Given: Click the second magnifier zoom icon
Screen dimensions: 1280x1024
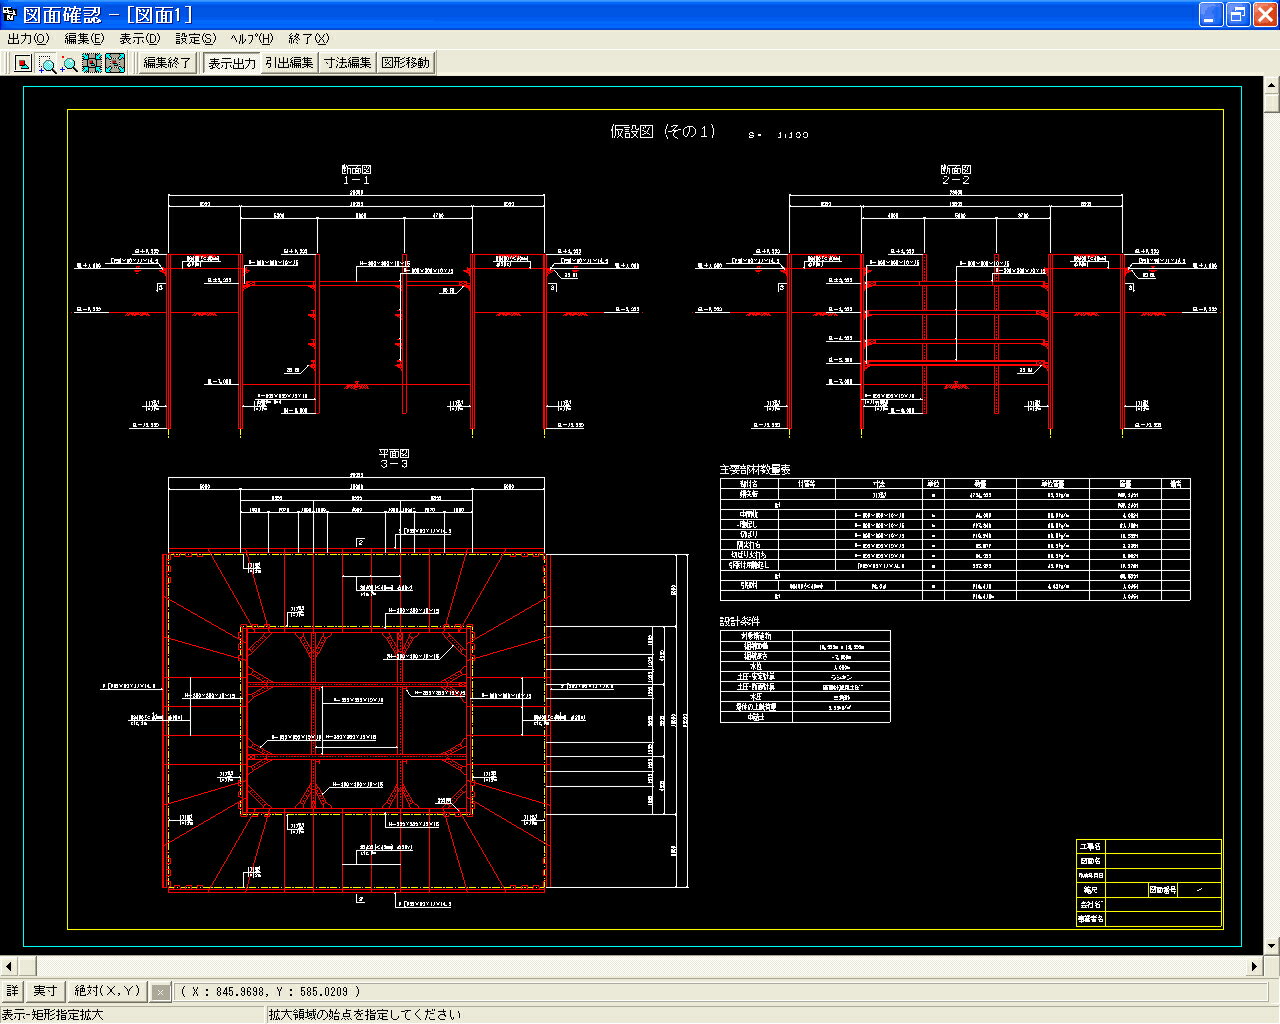Looking at the screenshot, I should (69, 63).
